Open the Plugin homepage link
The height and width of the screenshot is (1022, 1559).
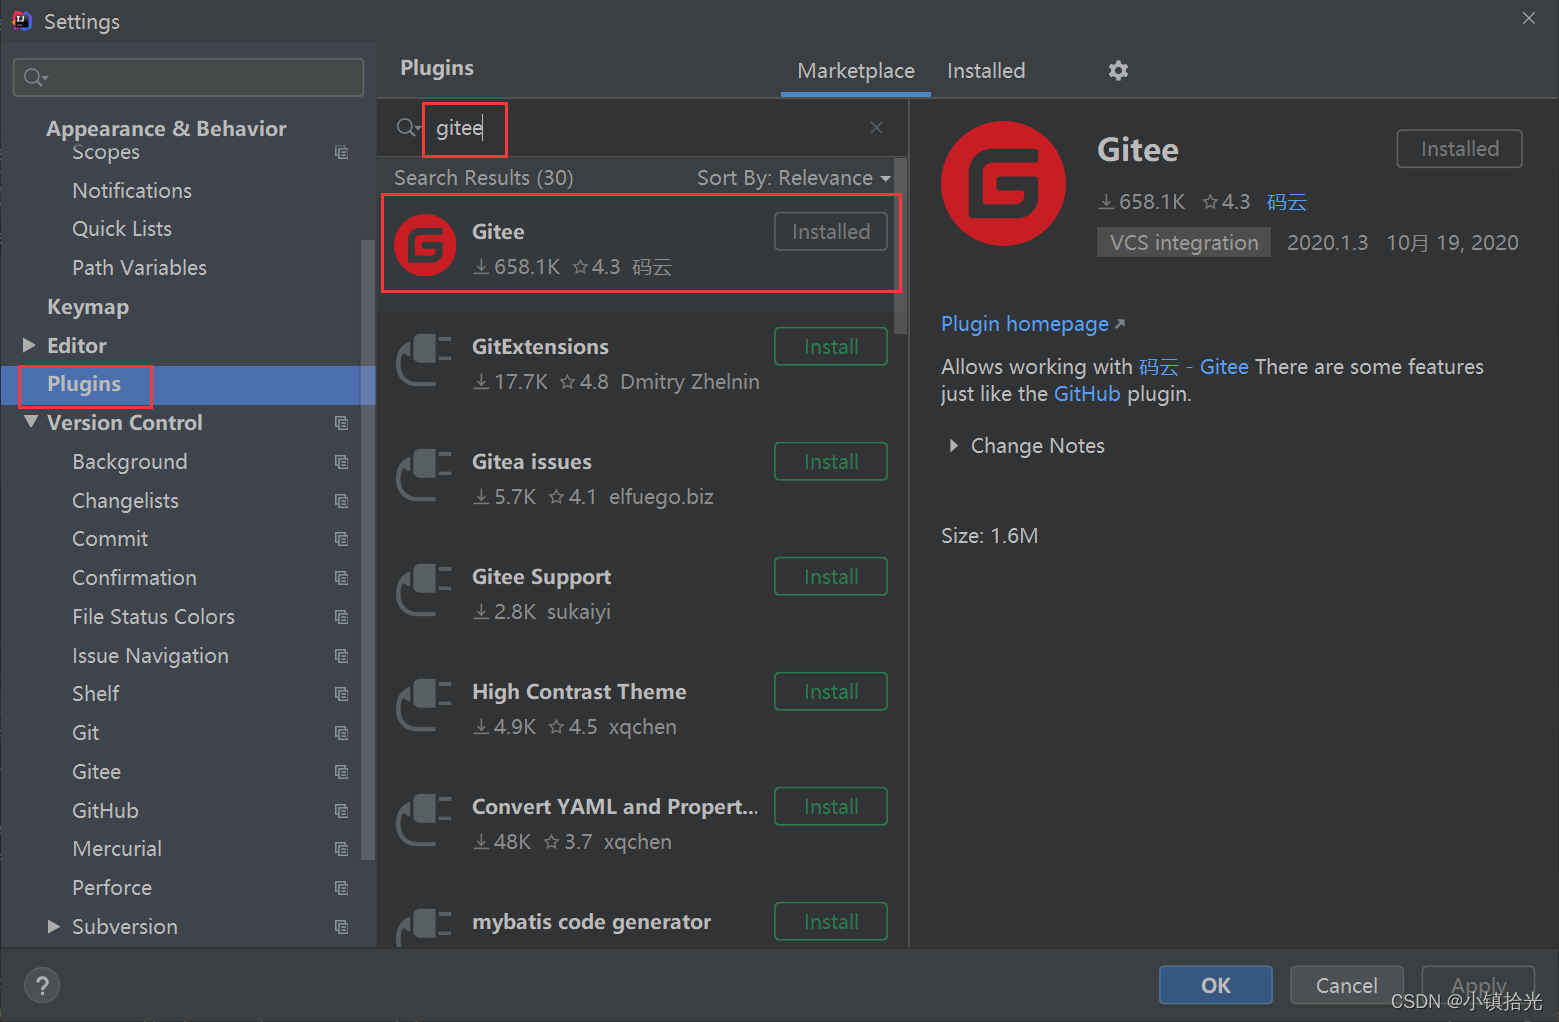coord(1033,324)
